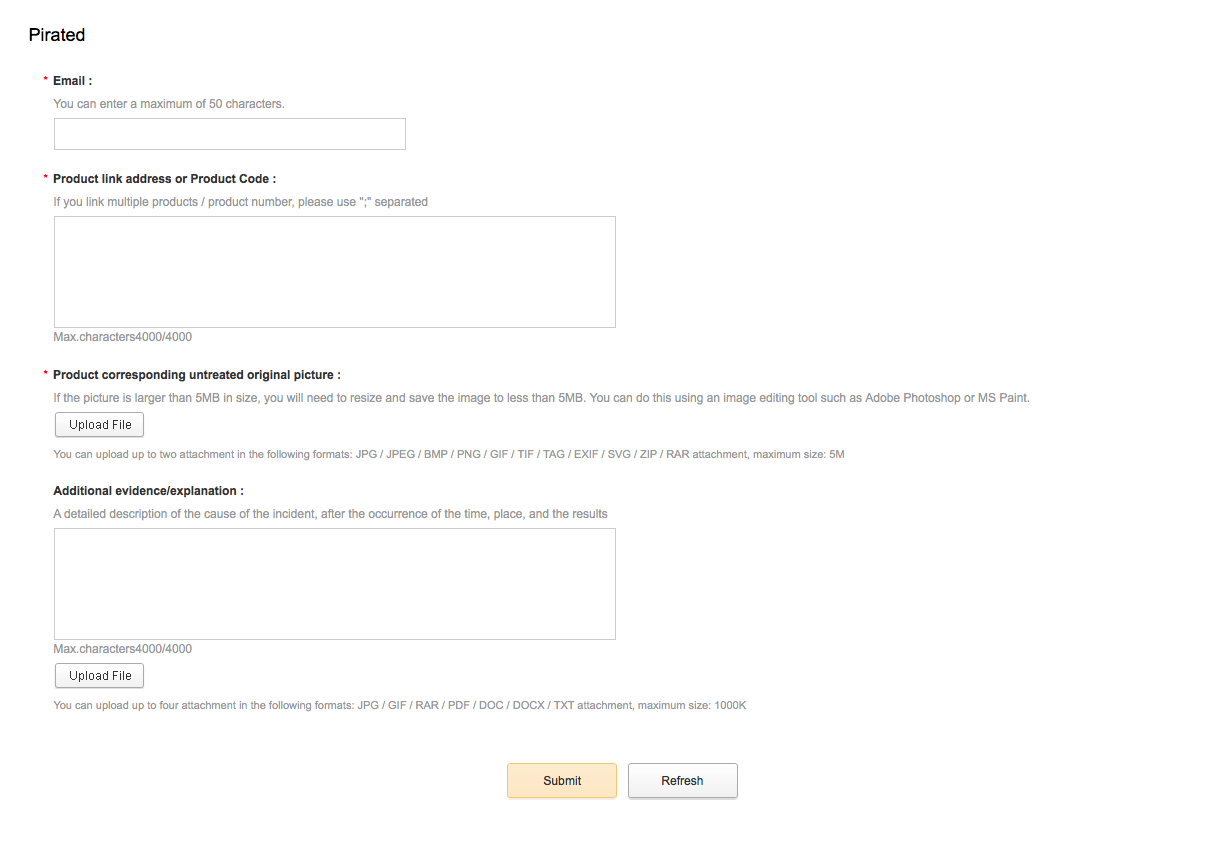
Task: Upload File for the untreated original picture
Action: click(x=100, y=425)
